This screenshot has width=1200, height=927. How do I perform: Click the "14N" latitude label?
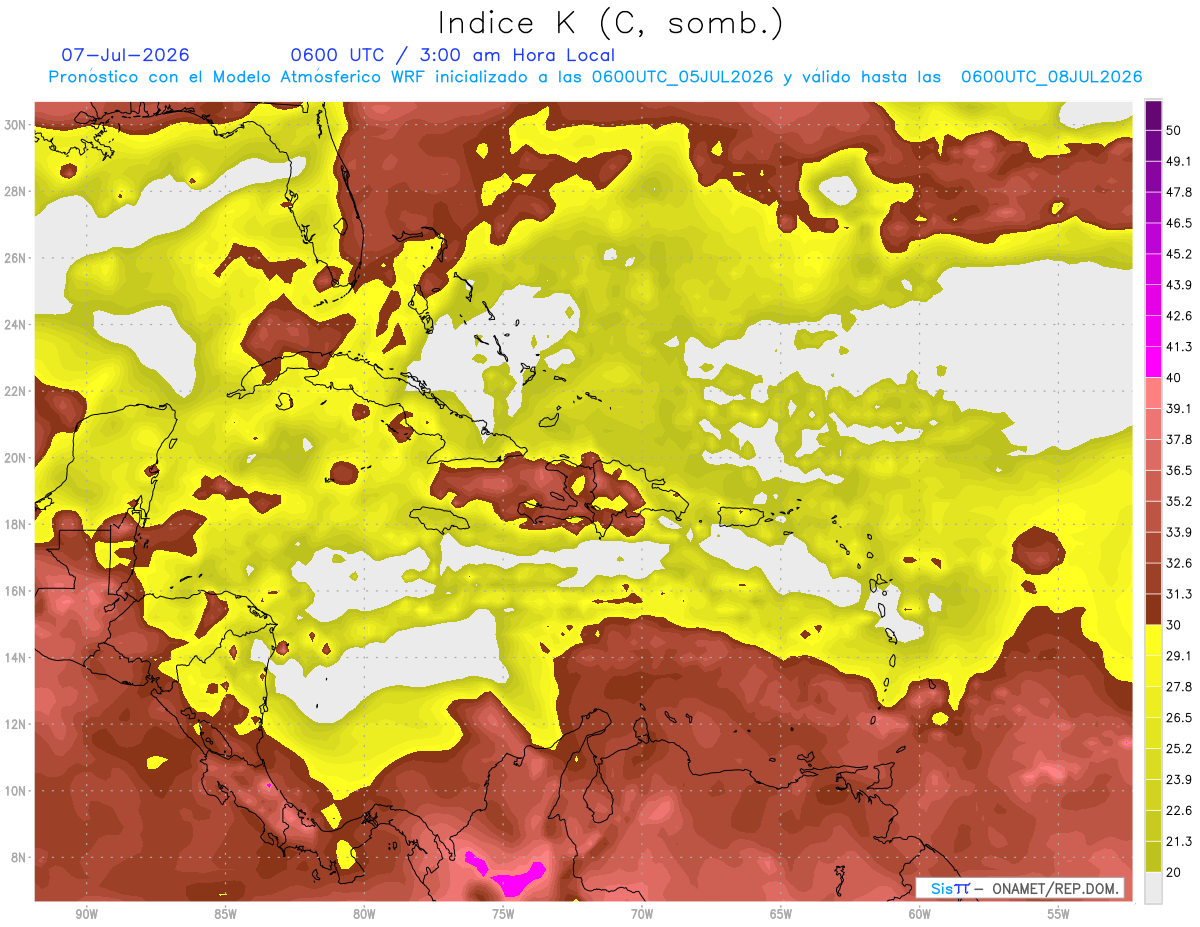pos(15,657)
